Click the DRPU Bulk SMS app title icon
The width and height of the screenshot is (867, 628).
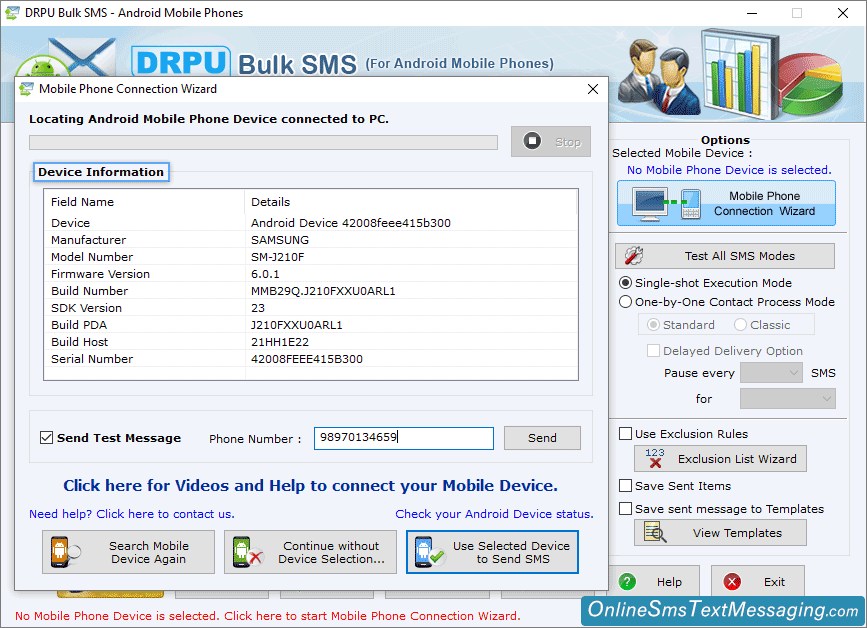[12, 13]
